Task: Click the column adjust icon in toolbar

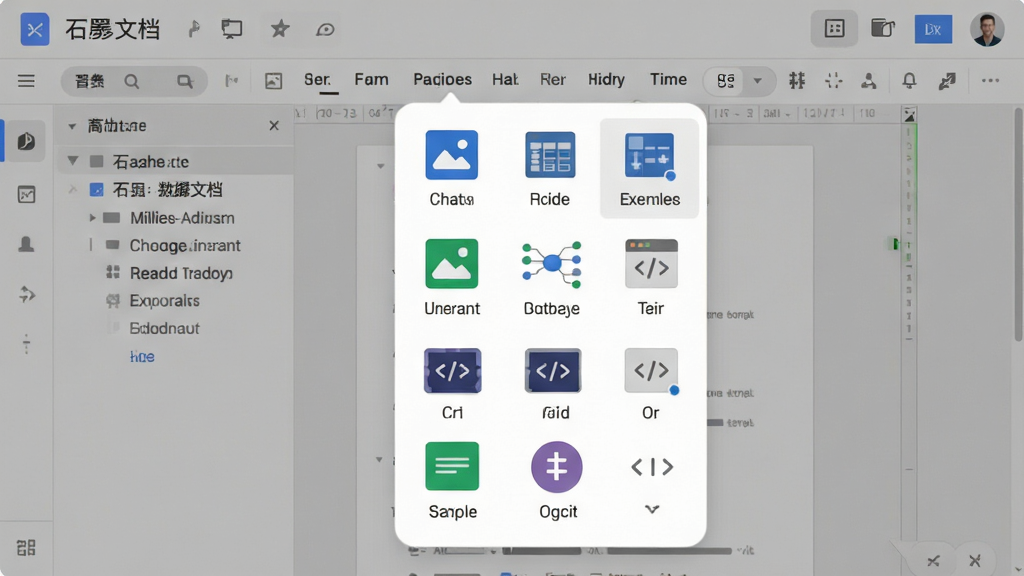Action: 797,81
